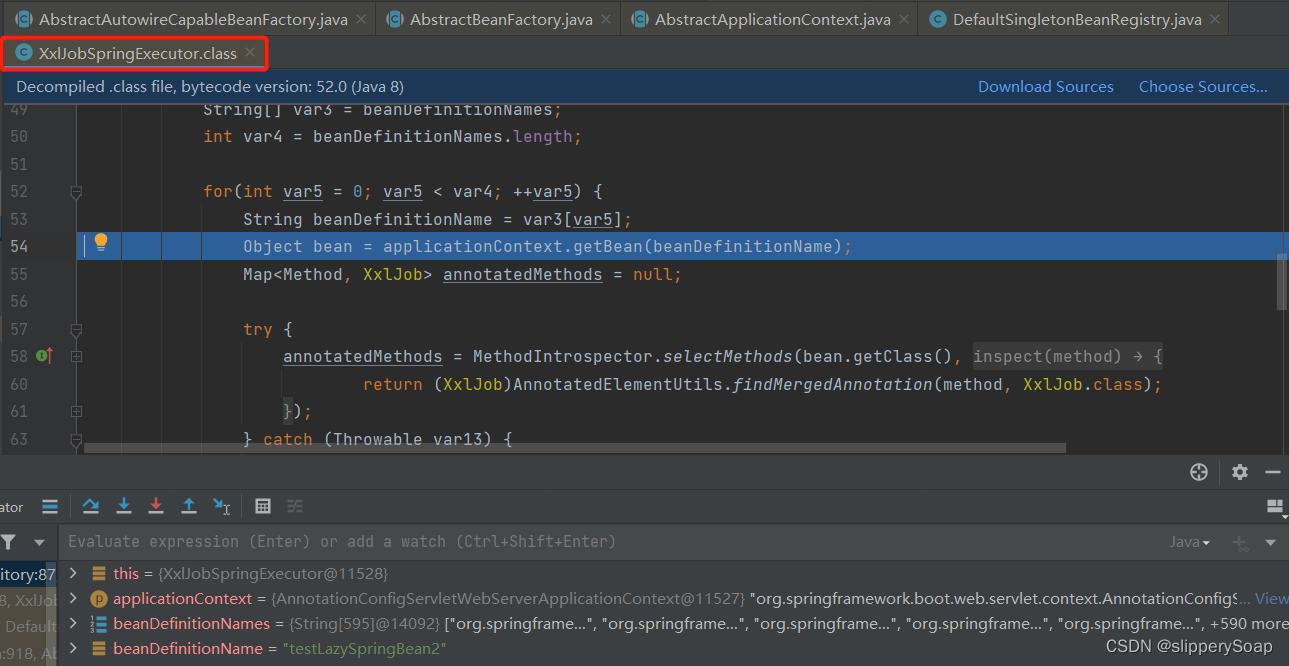Viewport: 1289px width, 666px height.
Task: Click the blue Step Into icon
Action: pyautogui.click(x=124, y=506)
